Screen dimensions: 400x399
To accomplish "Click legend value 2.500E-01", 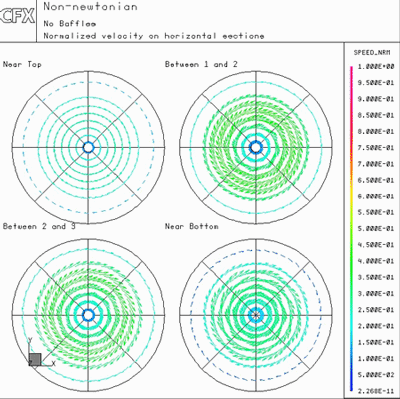I will click(376, 310).
